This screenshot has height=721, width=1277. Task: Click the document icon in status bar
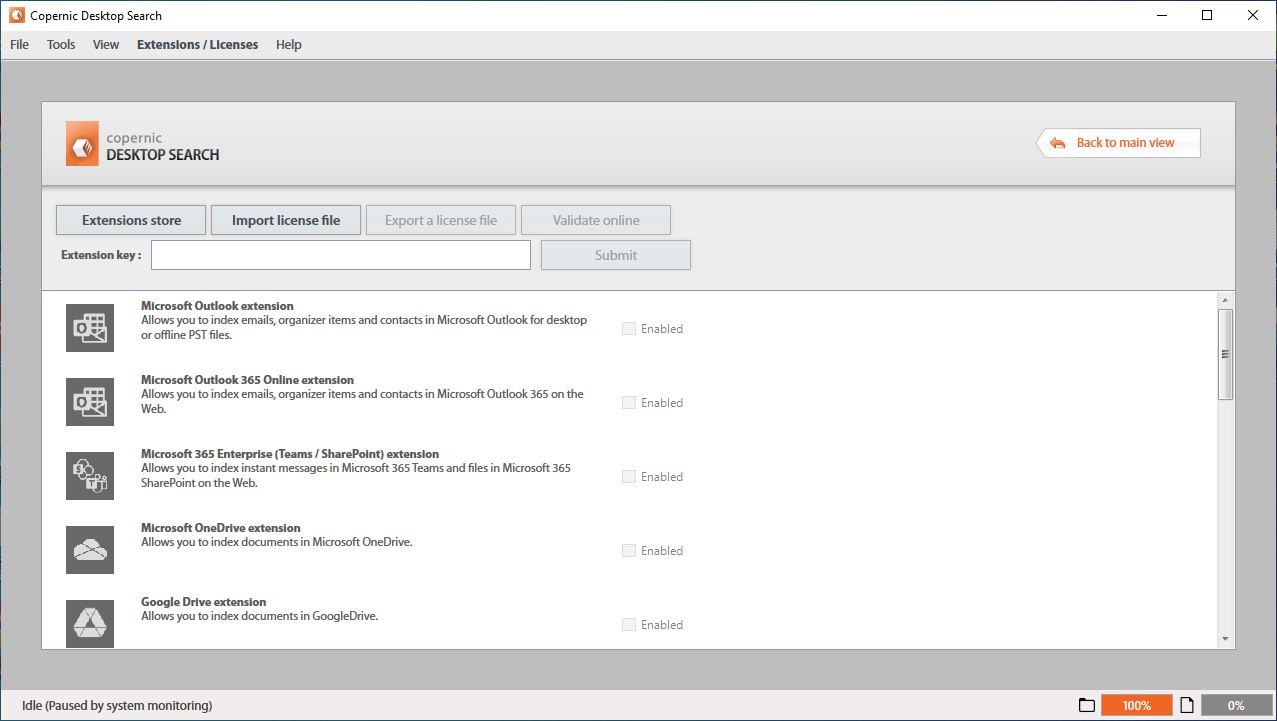pyautogui.click(x=1187, y=705)
